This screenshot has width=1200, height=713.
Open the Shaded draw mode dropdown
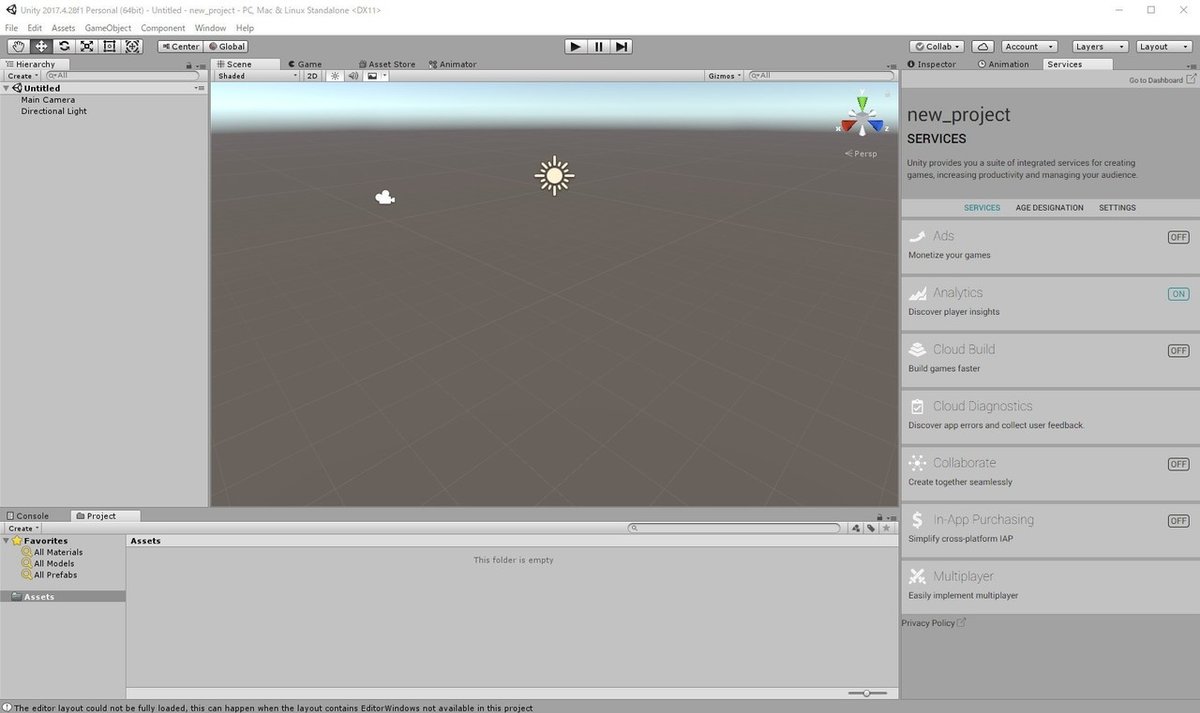(x=257, y=76)
